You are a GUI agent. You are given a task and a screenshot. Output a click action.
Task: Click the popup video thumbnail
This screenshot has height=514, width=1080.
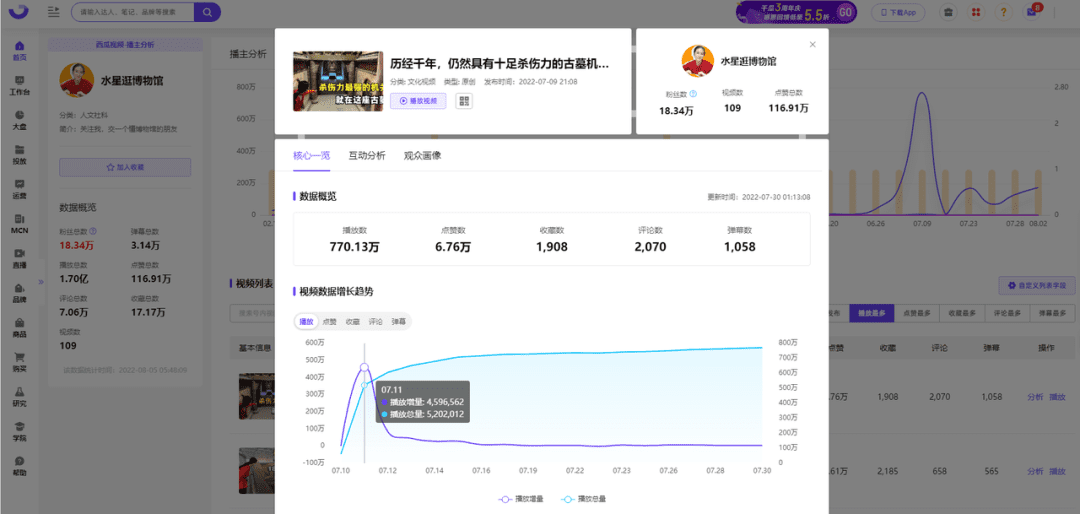coord(338,81)
